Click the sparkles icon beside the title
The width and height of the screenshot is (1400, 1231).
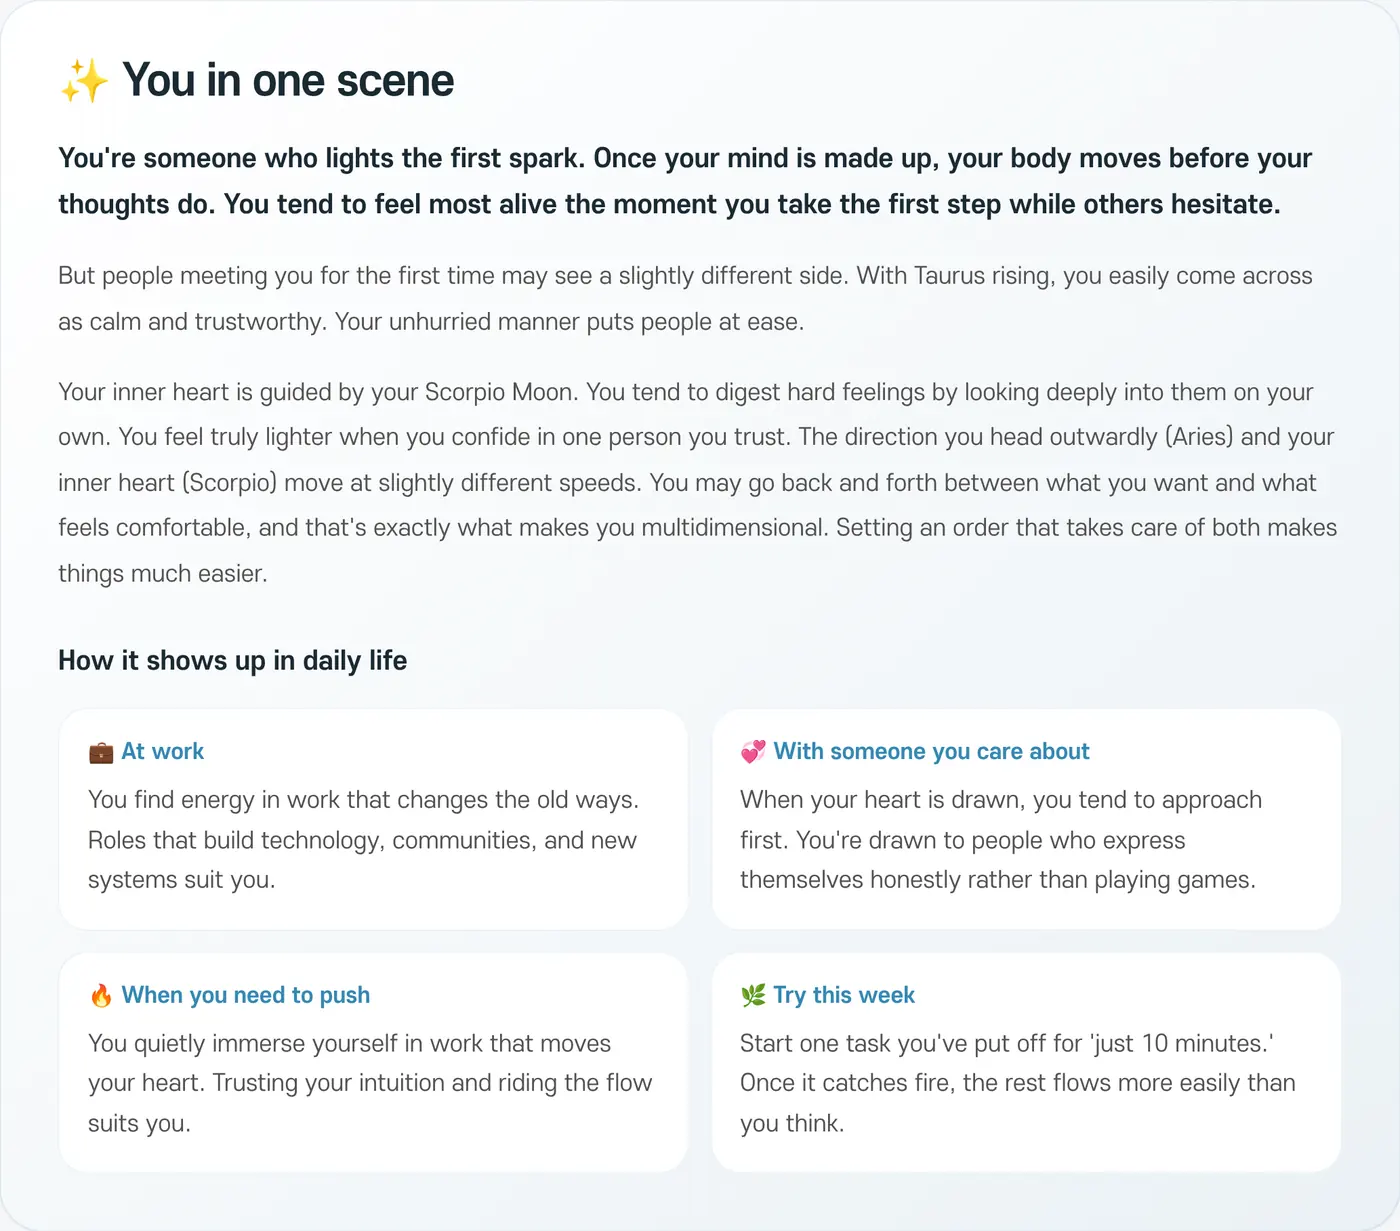pyautogui.click(x=83, y=81)
